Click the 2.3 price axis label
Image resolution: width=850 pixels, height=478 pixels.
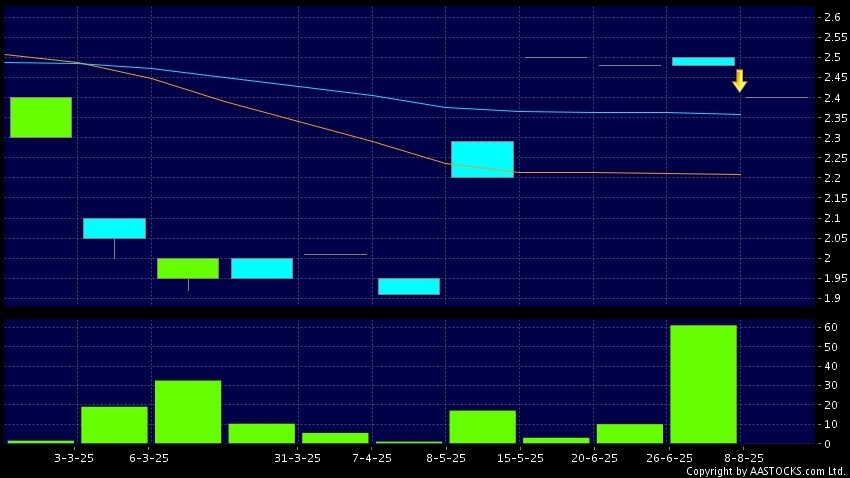coord(832,138)
